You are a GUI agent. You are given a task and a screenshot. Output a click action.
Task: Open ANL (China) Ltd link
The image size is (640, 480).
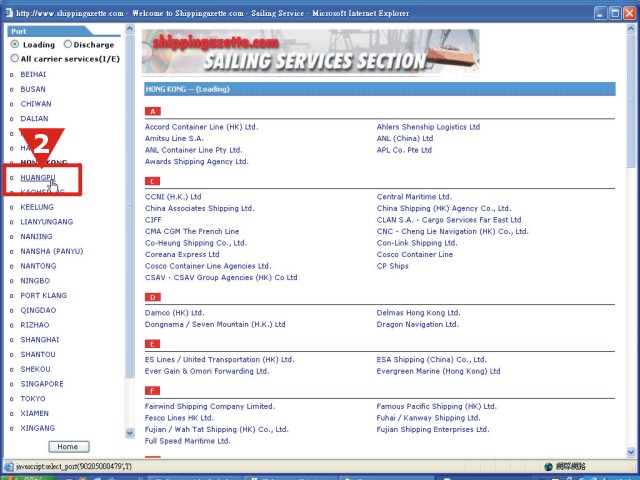tap(405, 138)
